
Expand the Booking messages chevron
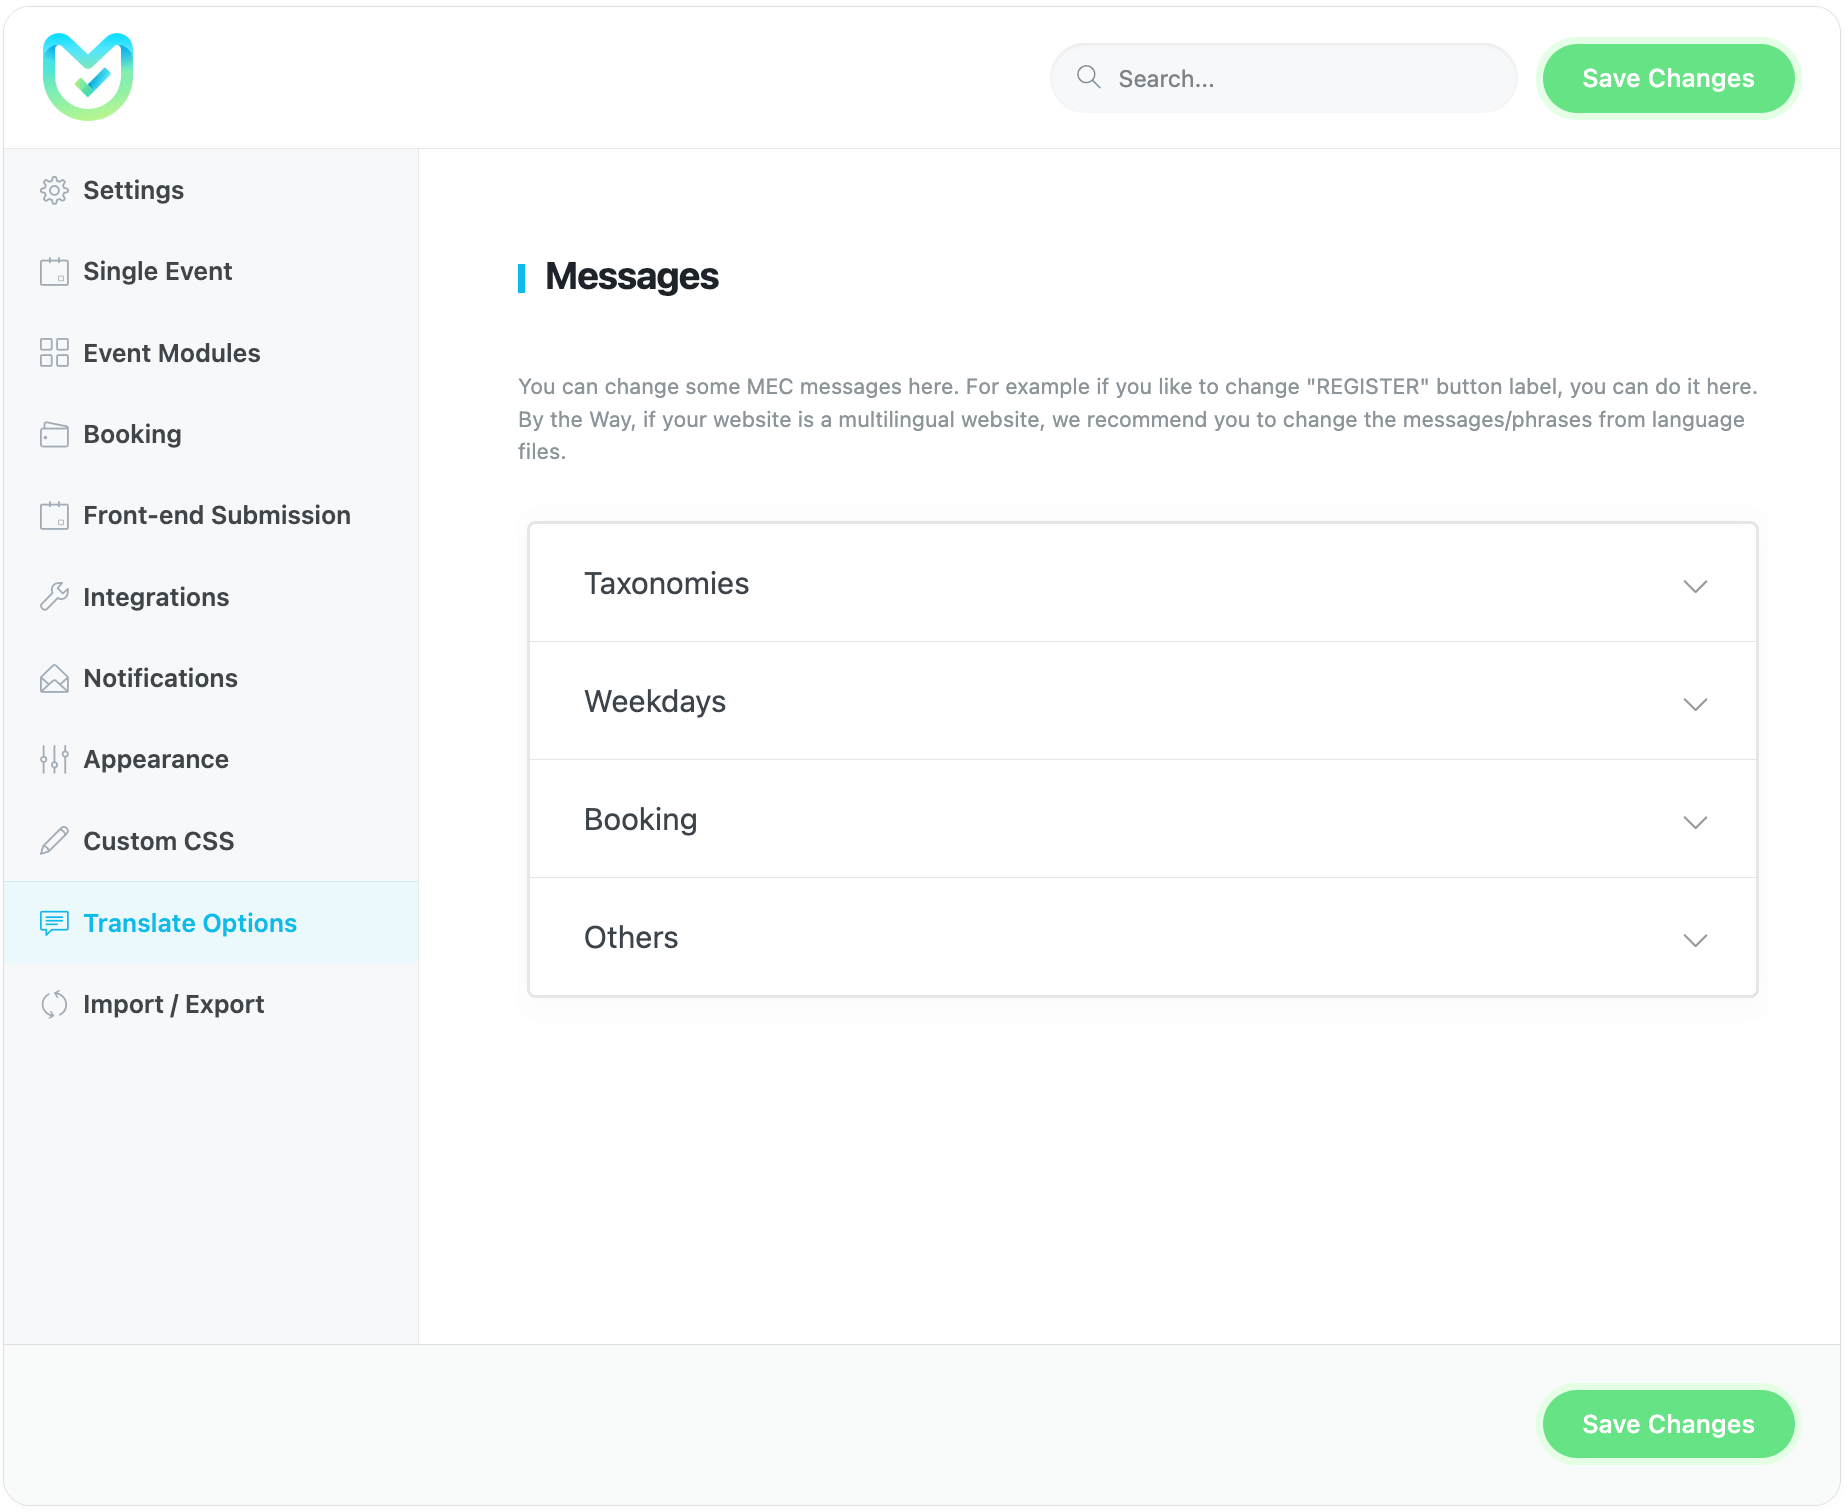click(1694, 822)
